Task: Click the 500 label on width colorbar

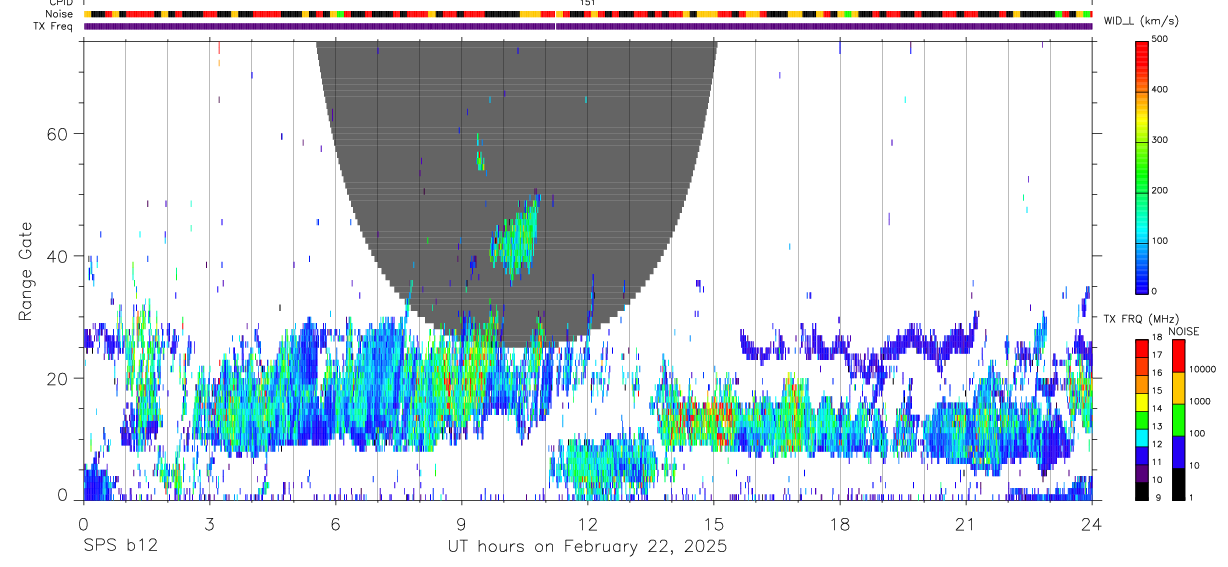Action: pyautogui.click(x=1161, y=39)
